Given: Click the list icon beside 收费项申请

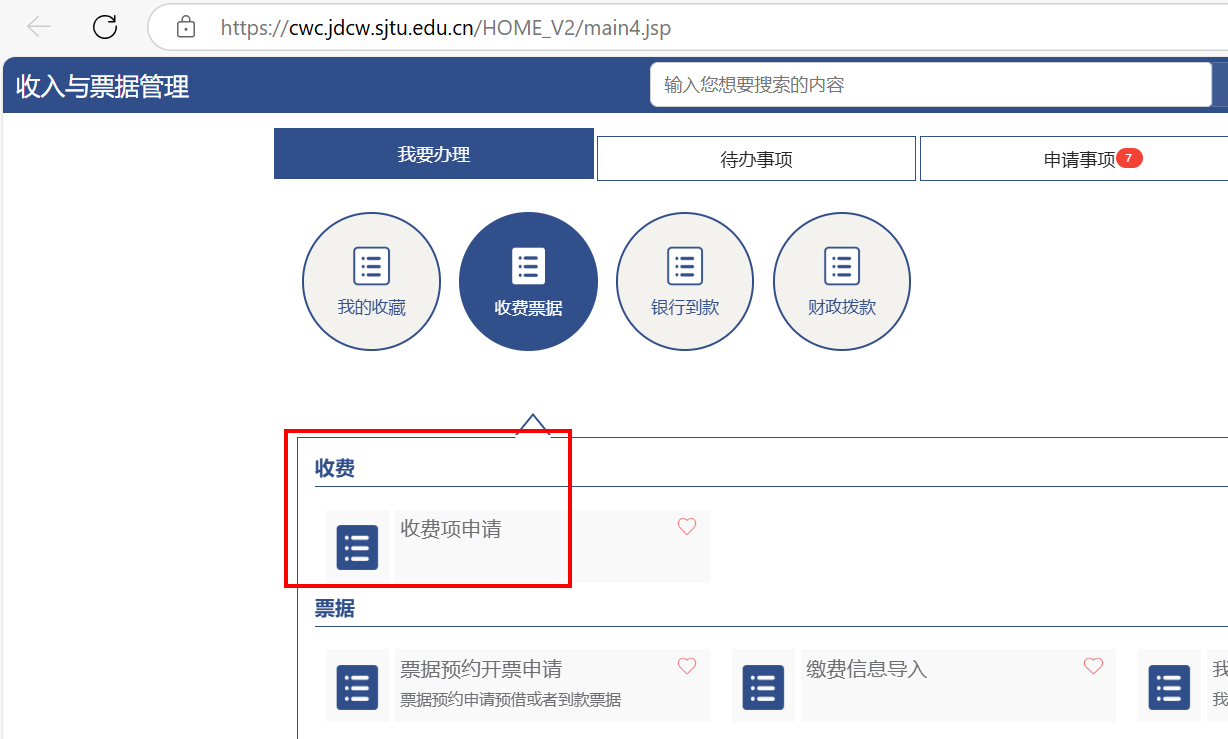Looking at the screenshot, I should pyautogui.click(x=357, y=547).
